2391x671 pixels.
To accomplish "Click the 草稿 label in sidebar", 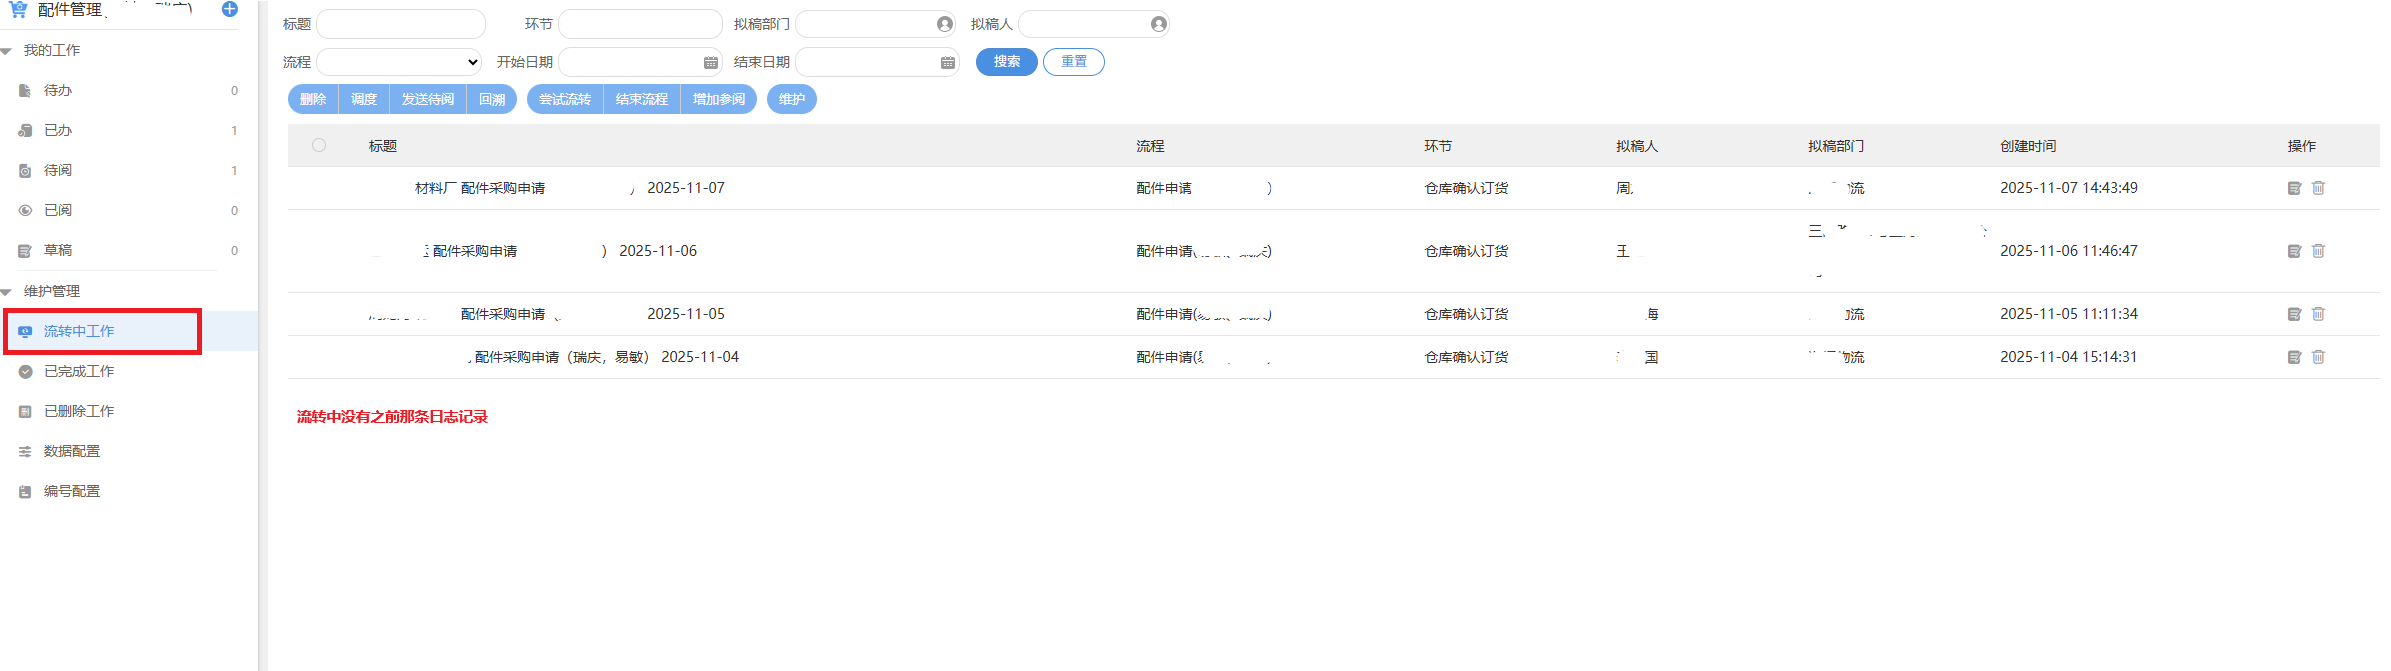I will pyautogui.click(x=58, y=250).
